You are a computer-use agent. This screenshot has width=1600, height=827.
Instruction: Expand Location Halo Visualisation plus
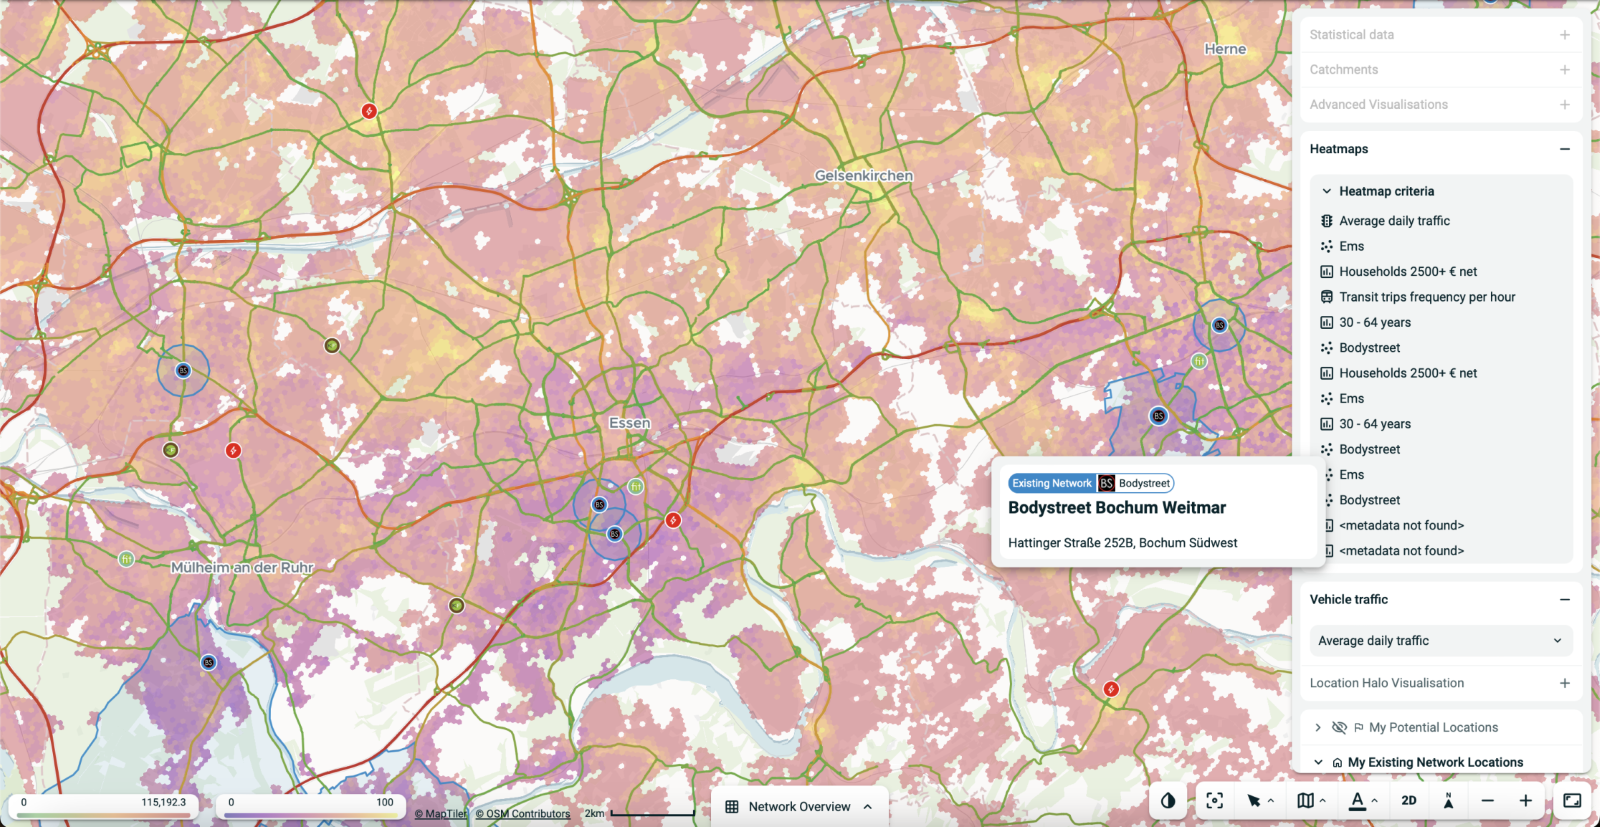point(1565,684)
